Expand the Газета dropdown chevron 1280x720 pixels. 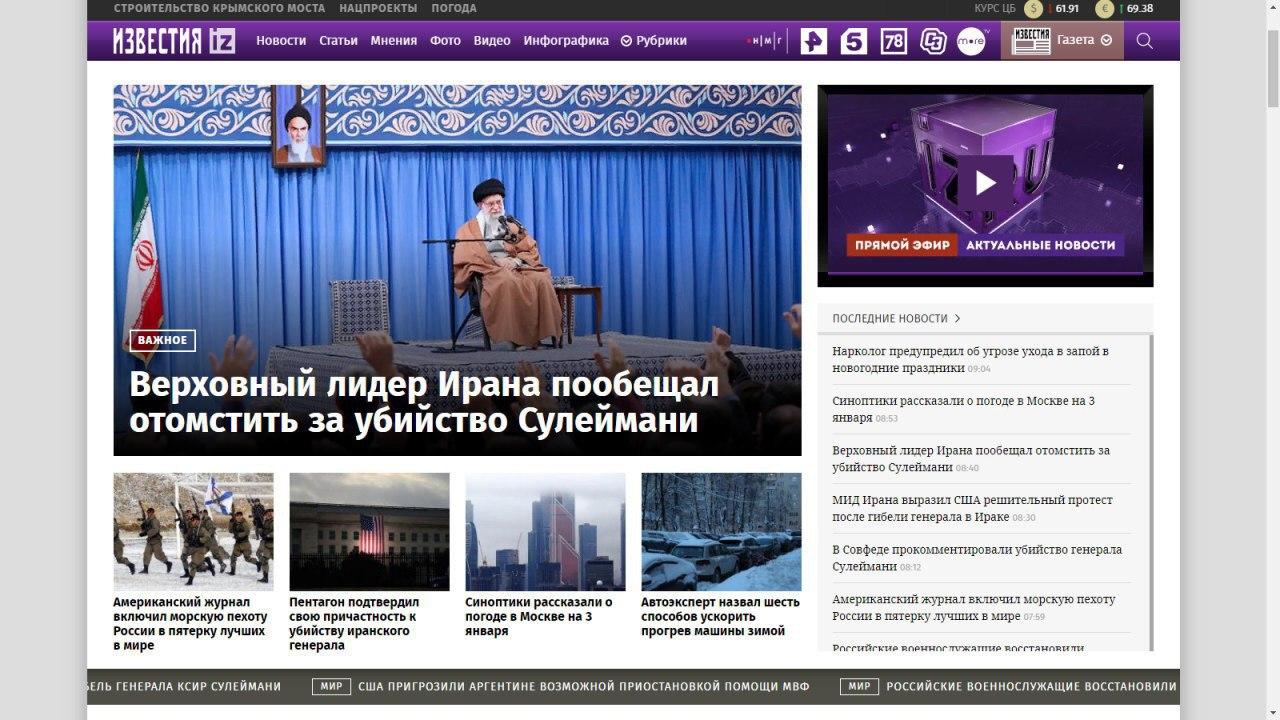(1105, 41)
